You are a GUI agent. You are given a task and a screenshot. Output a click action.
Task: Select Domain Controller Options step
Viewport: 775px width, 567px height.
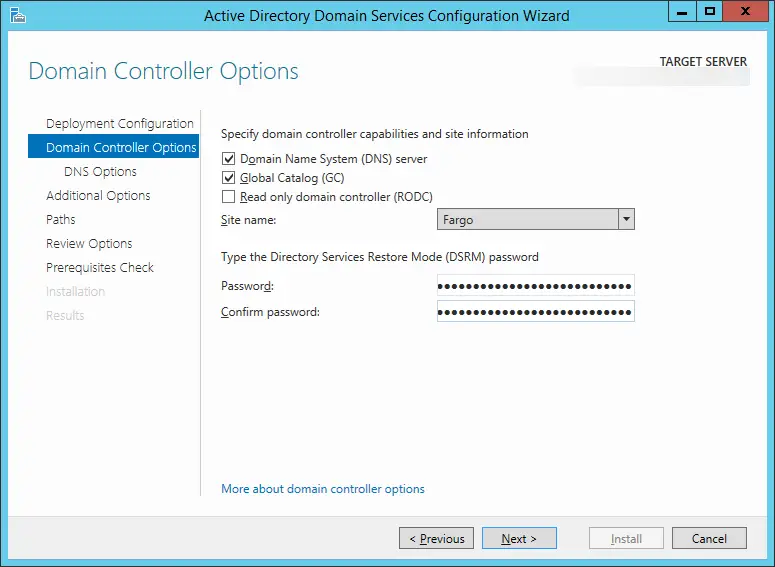(x=114, y=146)
